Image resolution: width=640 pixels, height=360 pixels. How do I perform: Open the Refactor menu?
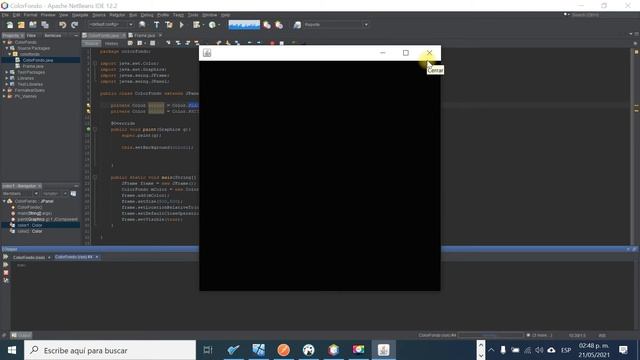[117, 15]
